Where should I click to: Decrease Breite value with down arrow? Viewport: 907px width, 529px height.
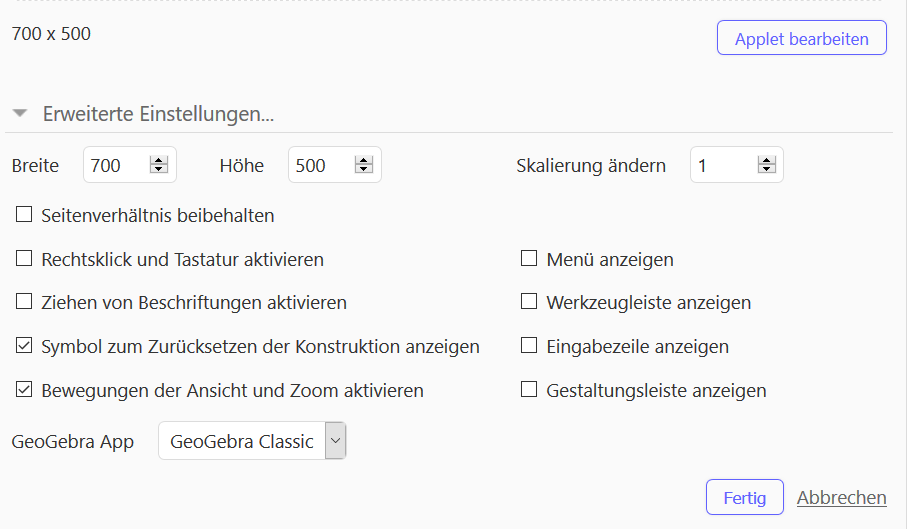pos(158,169)
